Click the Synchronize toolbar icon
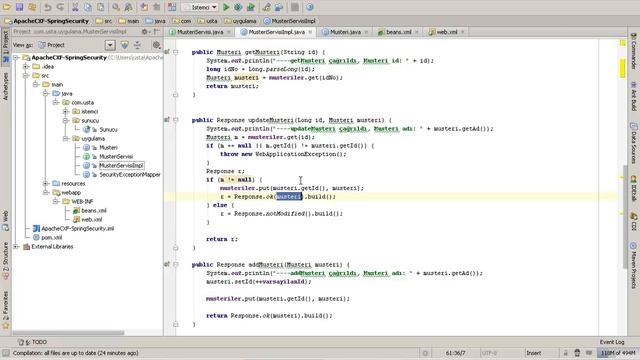The height and width of the screenshot is (360, 640). pos(32,7)
